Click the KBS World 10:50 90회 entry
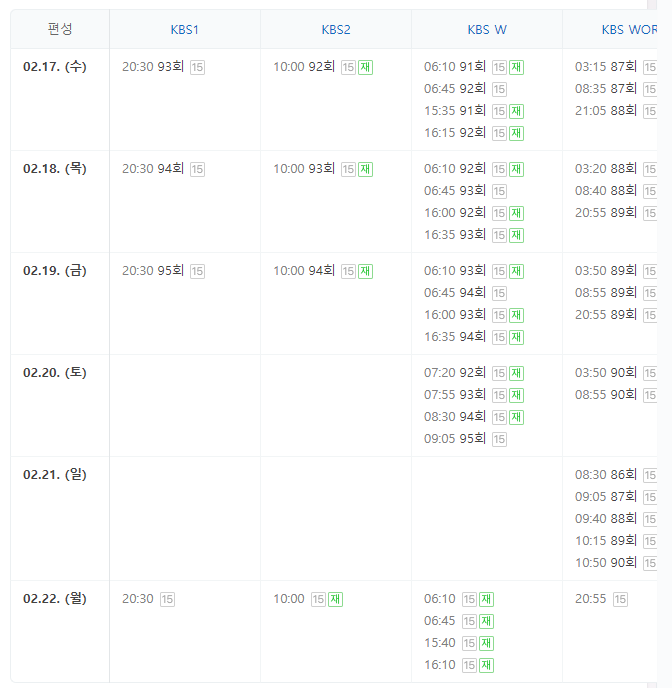Image resolution: width=672 pixels, height=688 pixels. [x=606, y=563]
